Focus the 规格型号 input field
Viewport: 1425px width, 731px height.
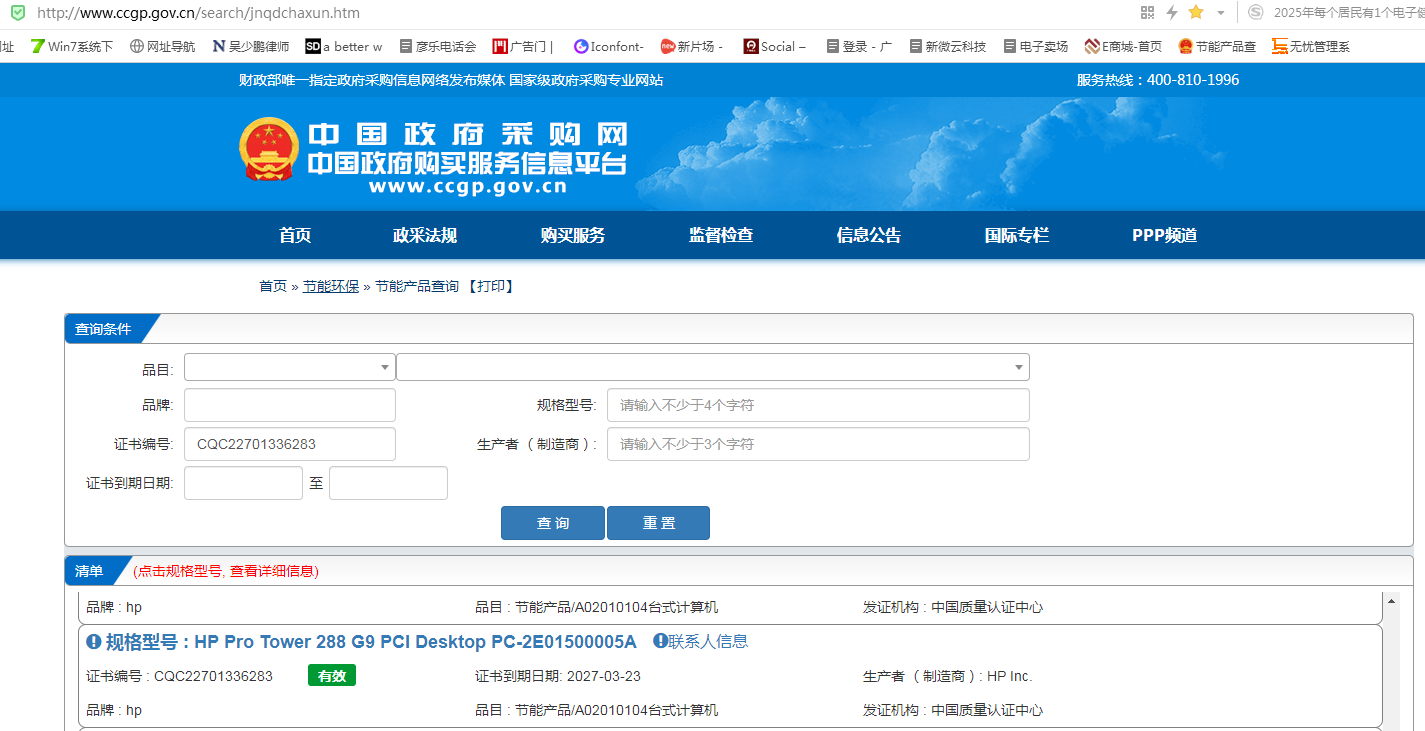point(818,405)
